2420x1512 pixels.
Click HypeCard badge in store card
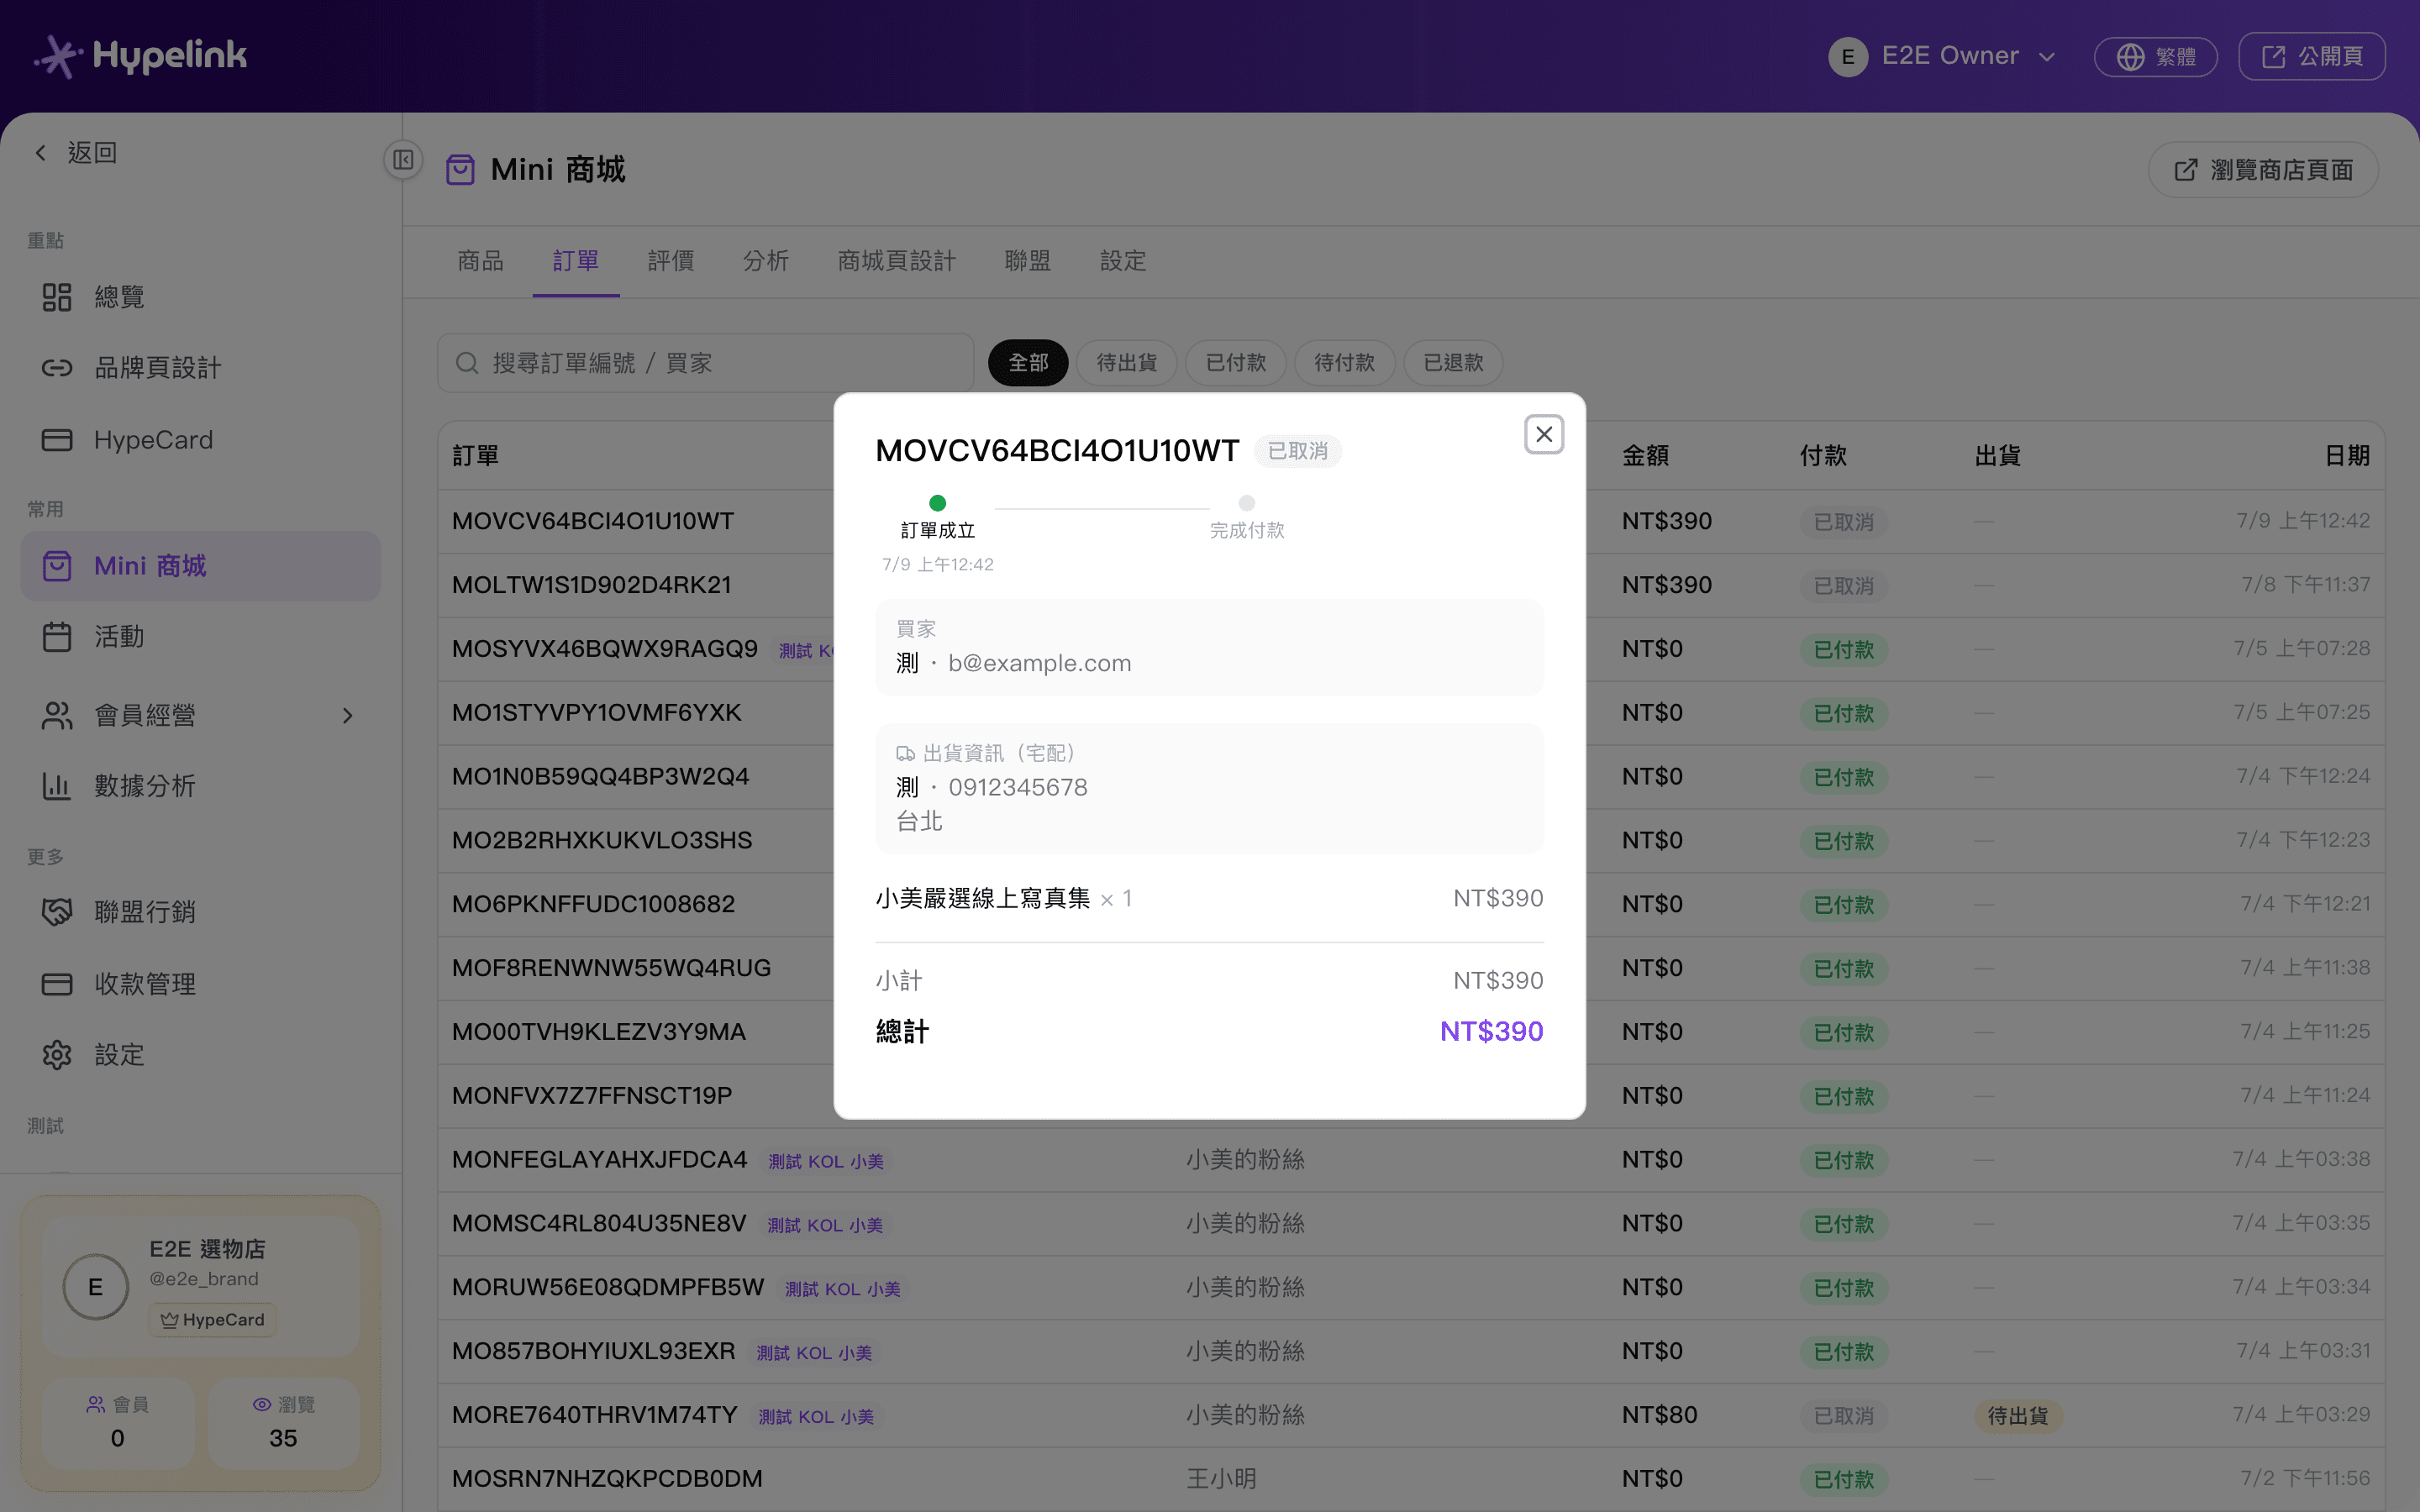tap(212, 1320)
